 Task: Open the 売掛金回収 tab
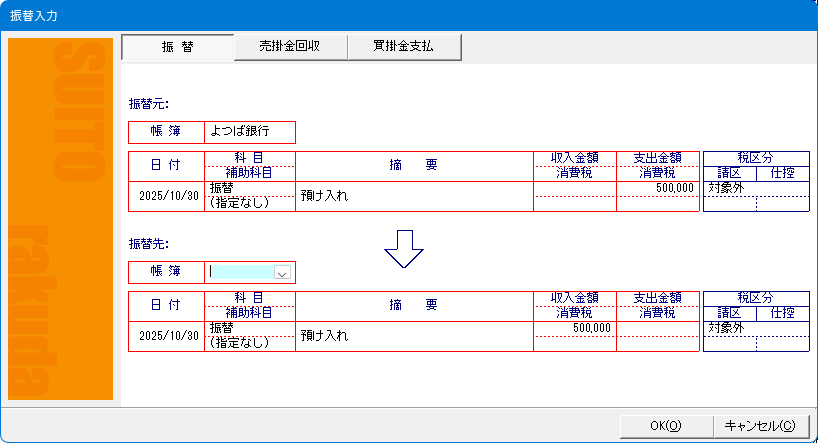coord(289,47)
